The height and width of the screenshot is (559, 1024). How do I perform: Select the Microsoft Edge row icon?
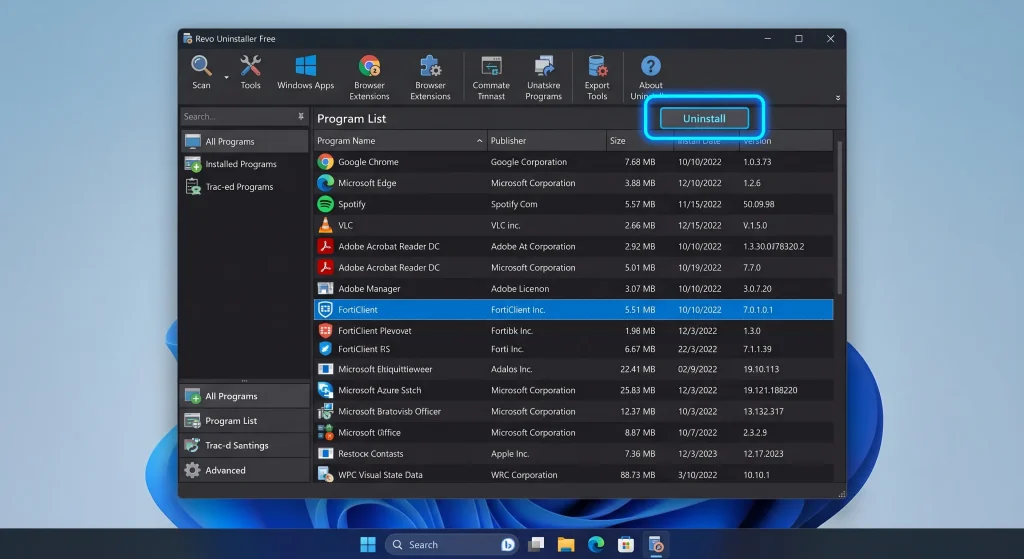click(325, 183)
